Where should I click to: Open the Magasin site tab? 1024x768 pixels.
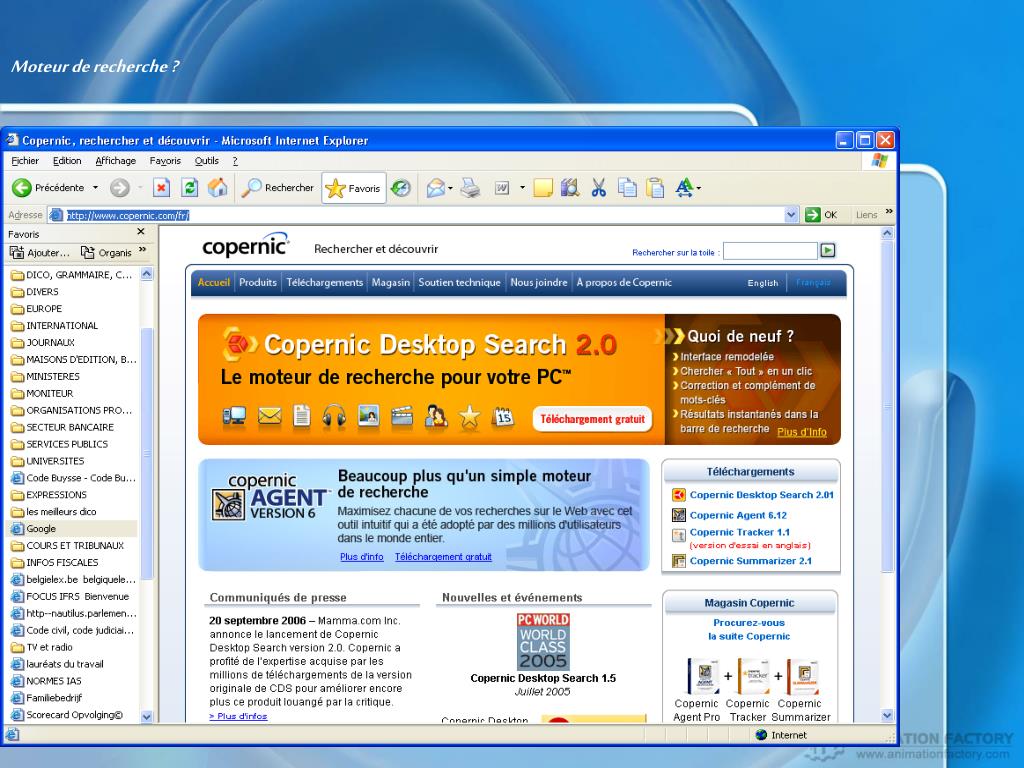click(x=391, y=283)
